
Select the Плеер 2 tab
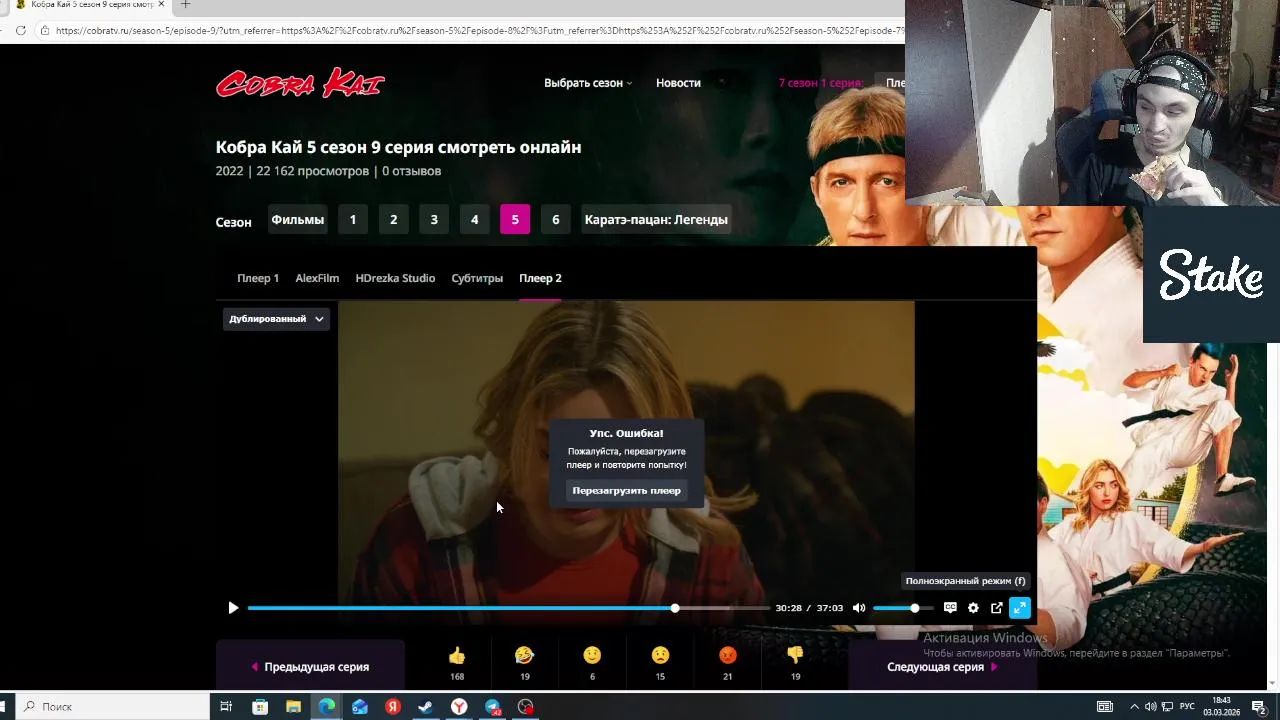click(x=540, y=278)
